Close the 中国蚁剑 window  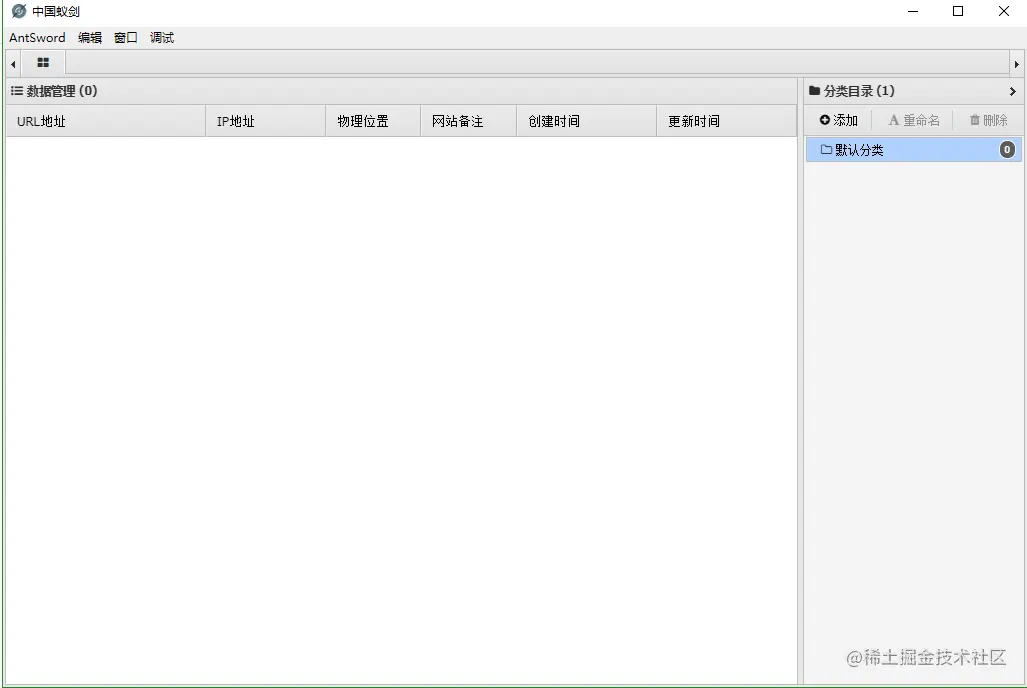[1003, 11]
